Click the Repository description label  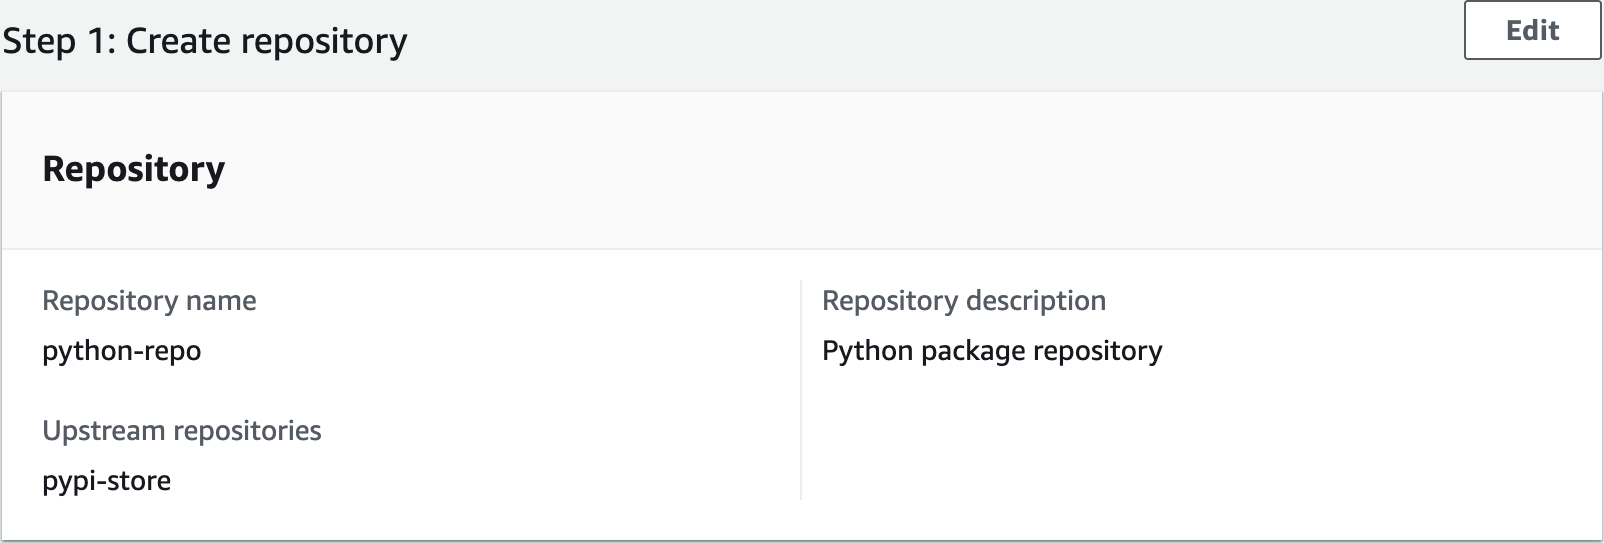(x=963, y=301)
